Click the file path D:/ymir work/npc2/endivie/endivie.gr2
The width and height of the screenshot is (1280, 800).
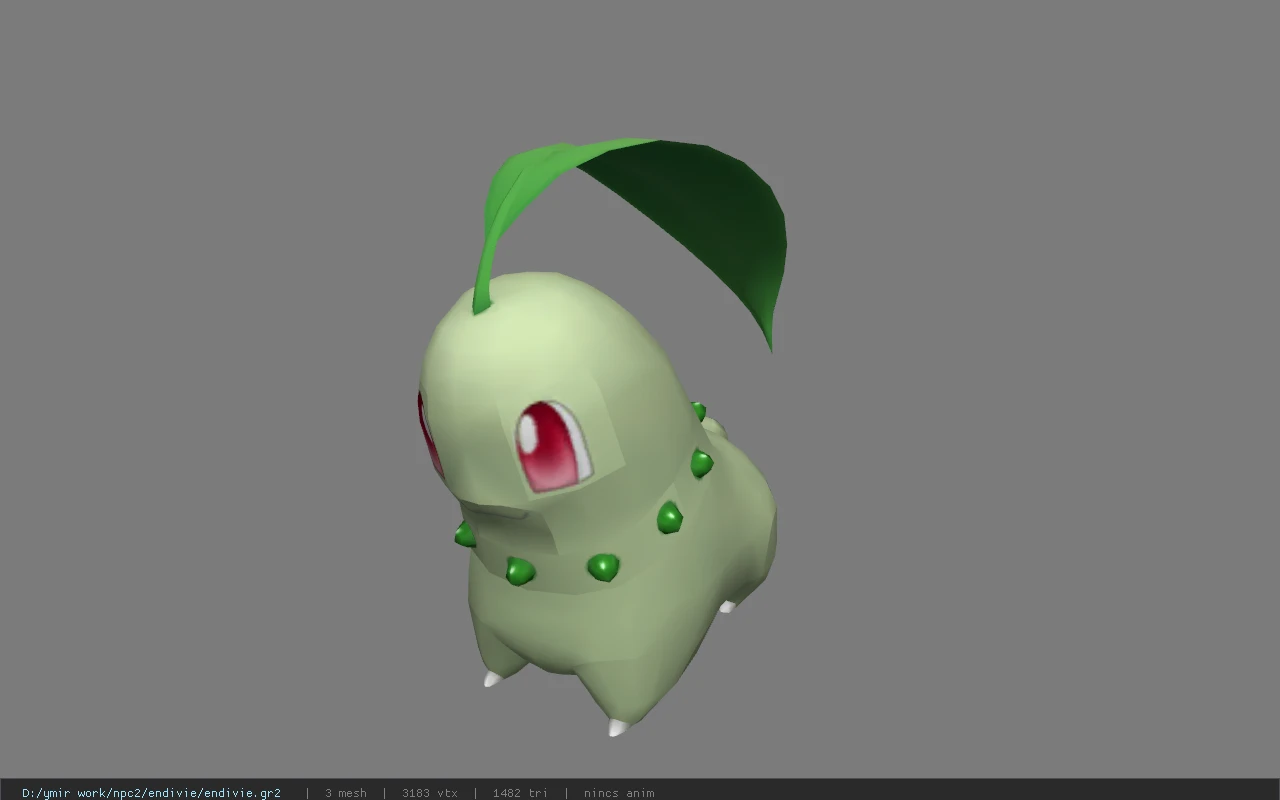click(x=151, y=793)
